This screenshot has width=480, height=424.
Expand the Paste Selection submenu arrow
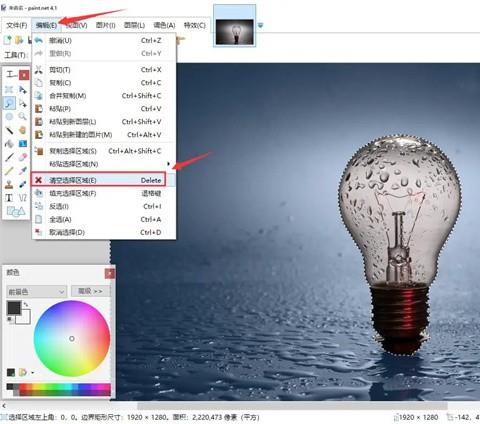click(x=169, y=164)
